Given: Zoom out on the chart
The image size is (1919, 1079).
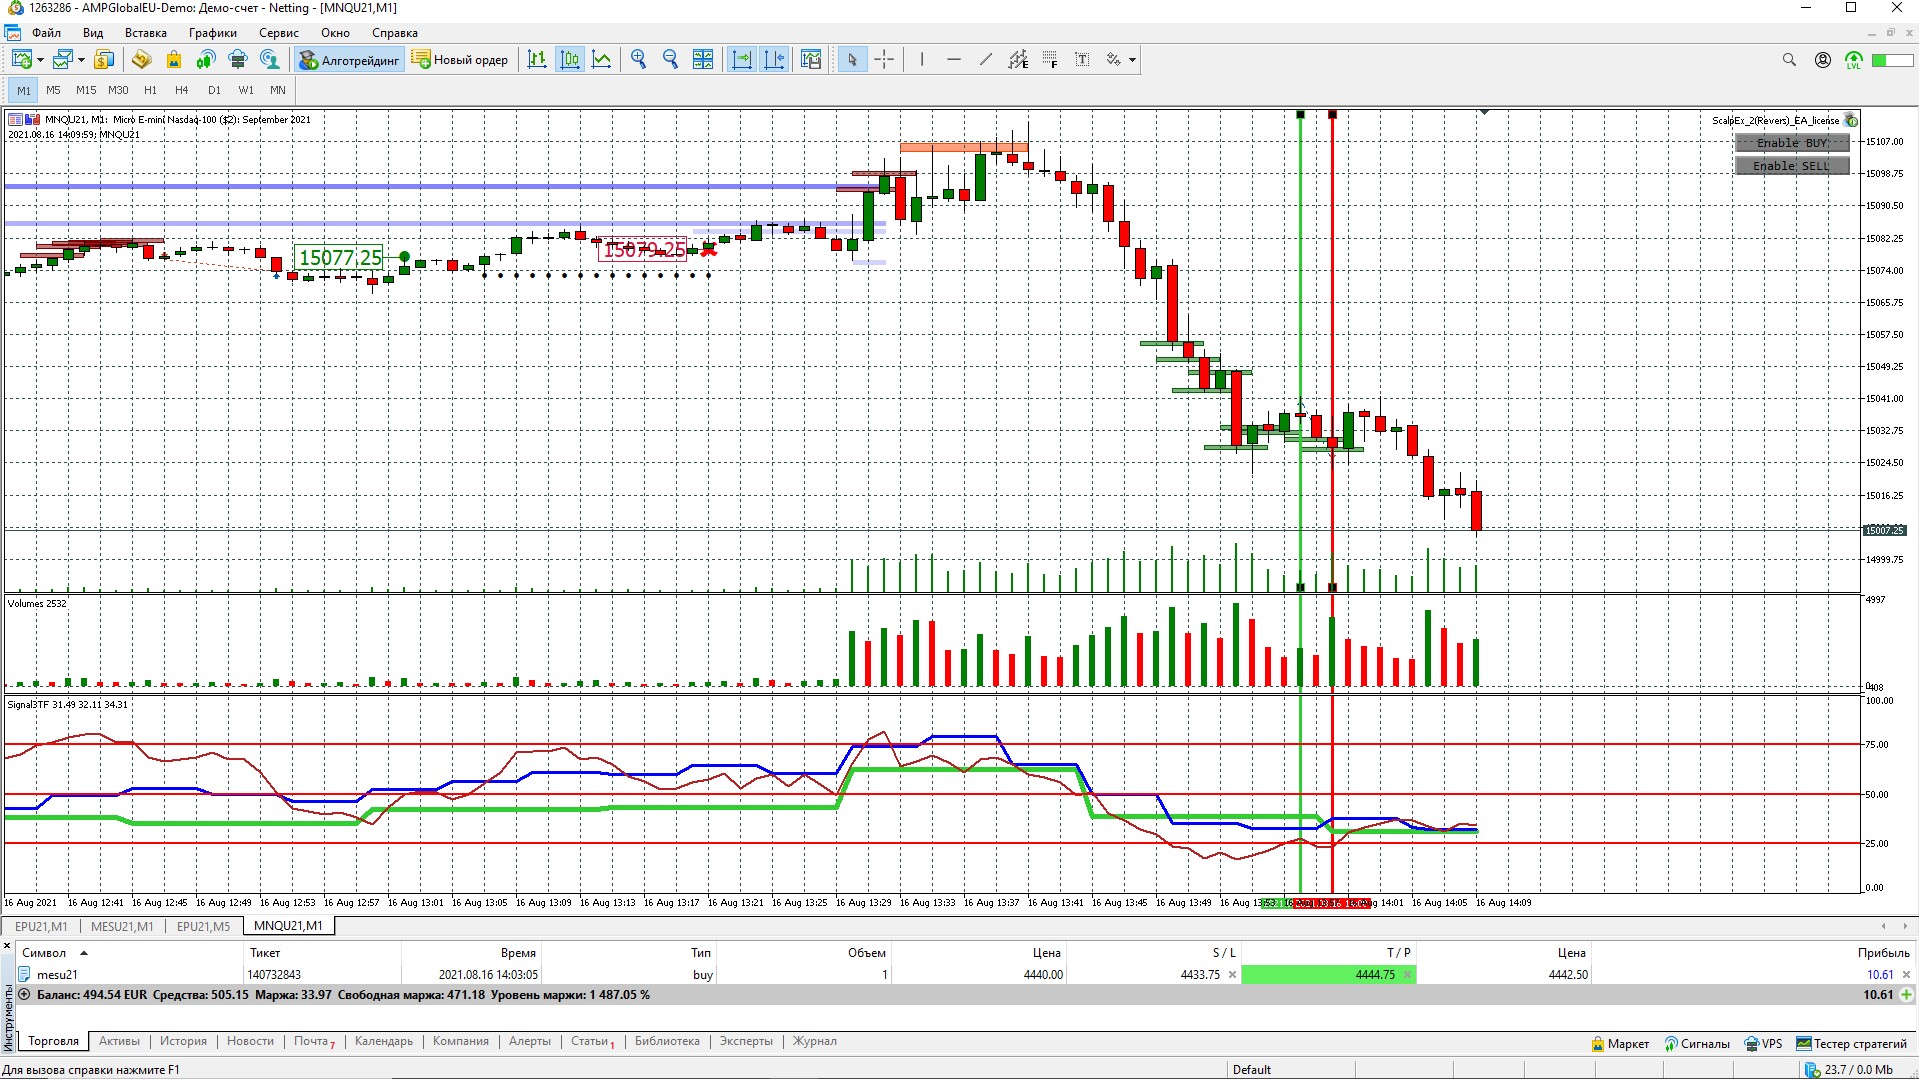Looking at the screenshot, I should click(x=671, y=60).
